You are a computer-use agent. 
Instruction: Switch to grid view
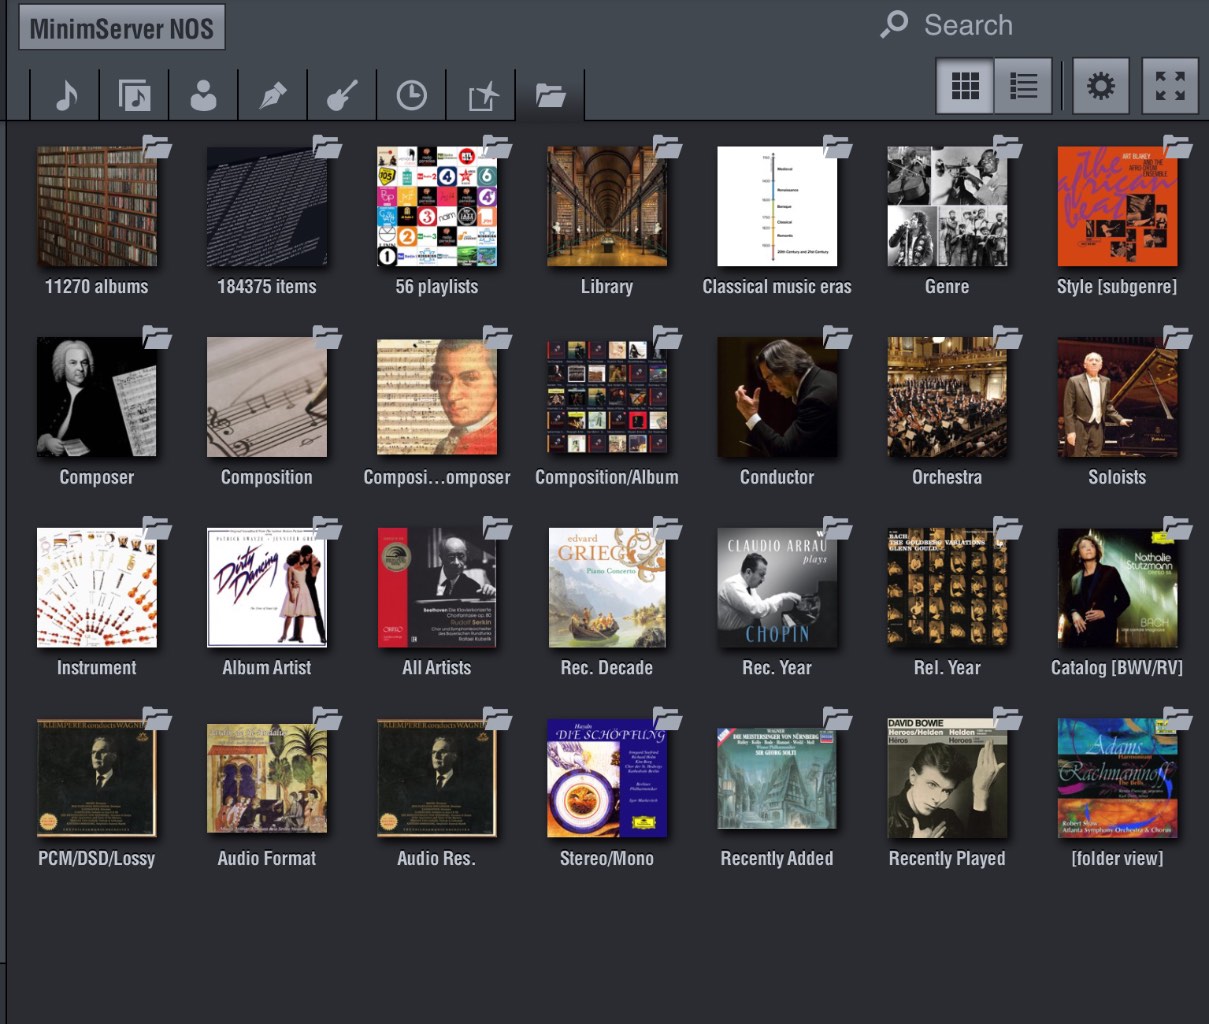pyautogui.click(x=965, y=86)
